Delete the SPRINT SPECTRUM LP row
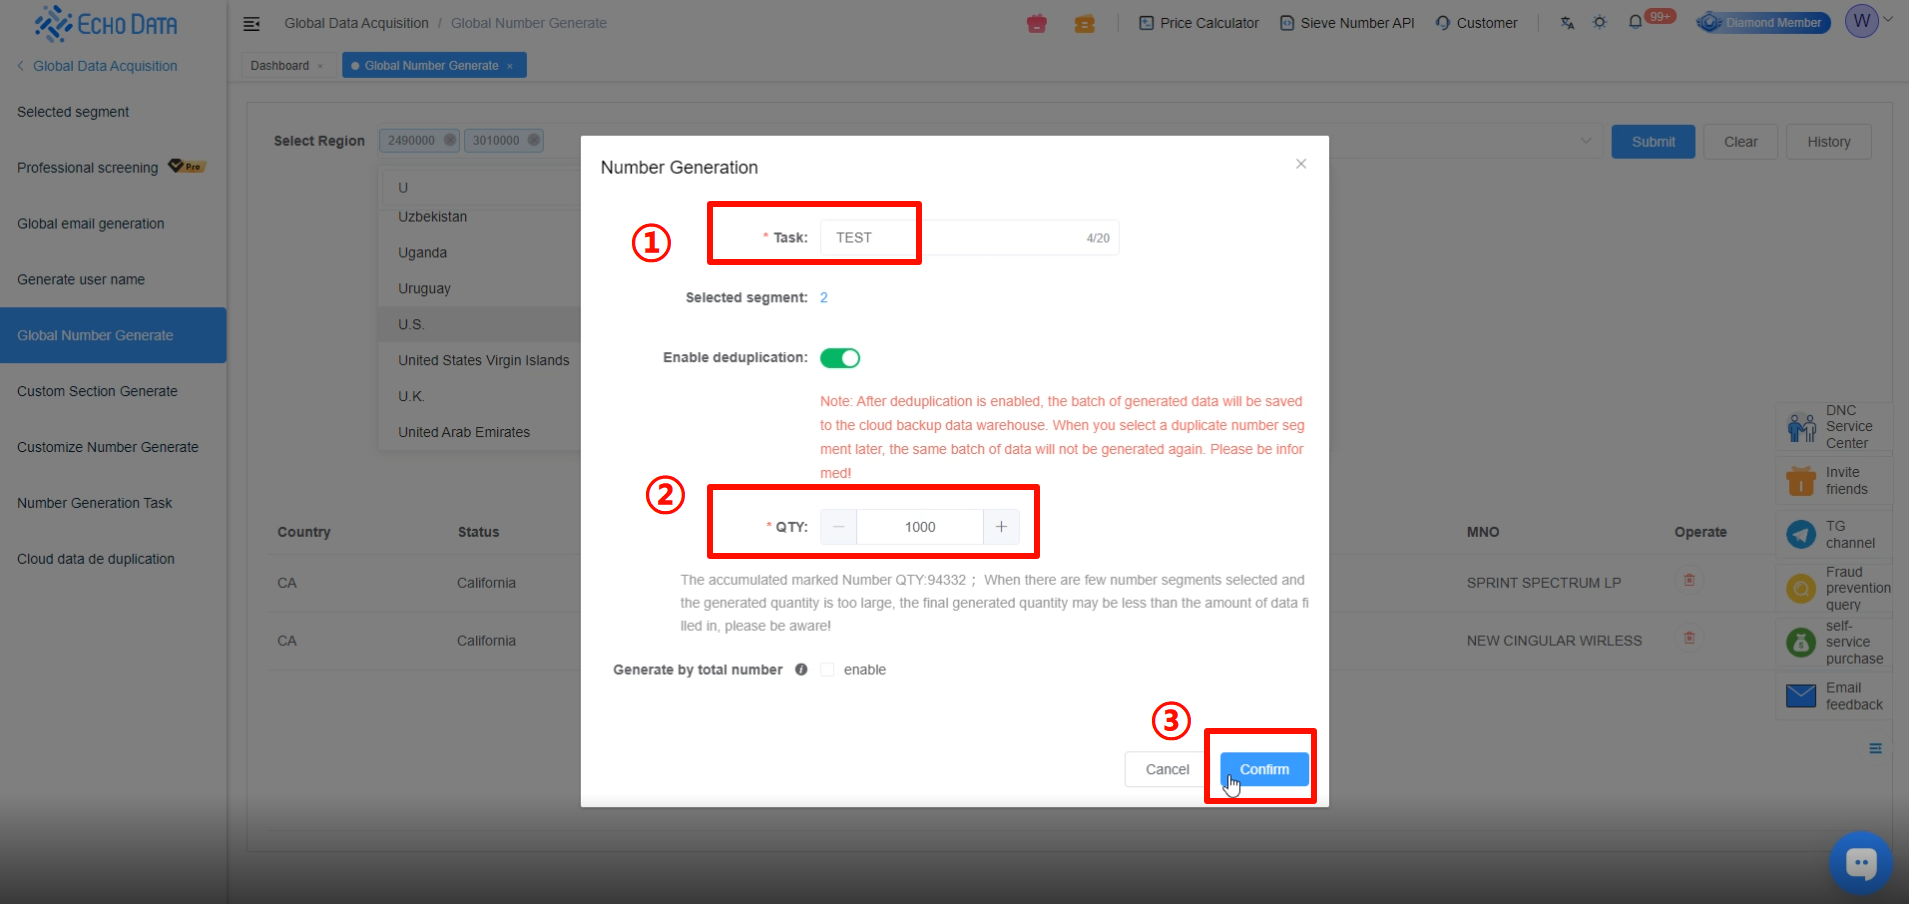This screenshot has height=904, width=1909. (1689, 580)
